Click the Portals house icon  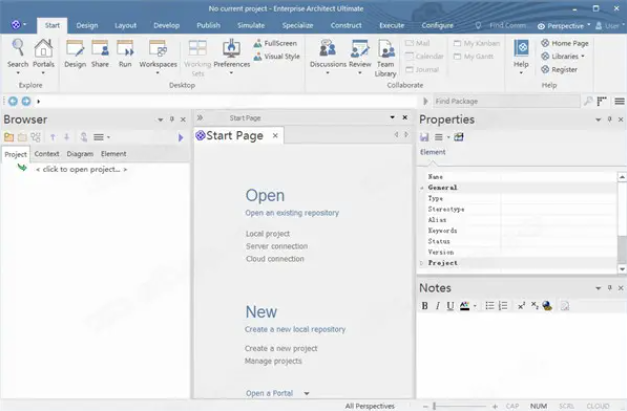[44, 52]
